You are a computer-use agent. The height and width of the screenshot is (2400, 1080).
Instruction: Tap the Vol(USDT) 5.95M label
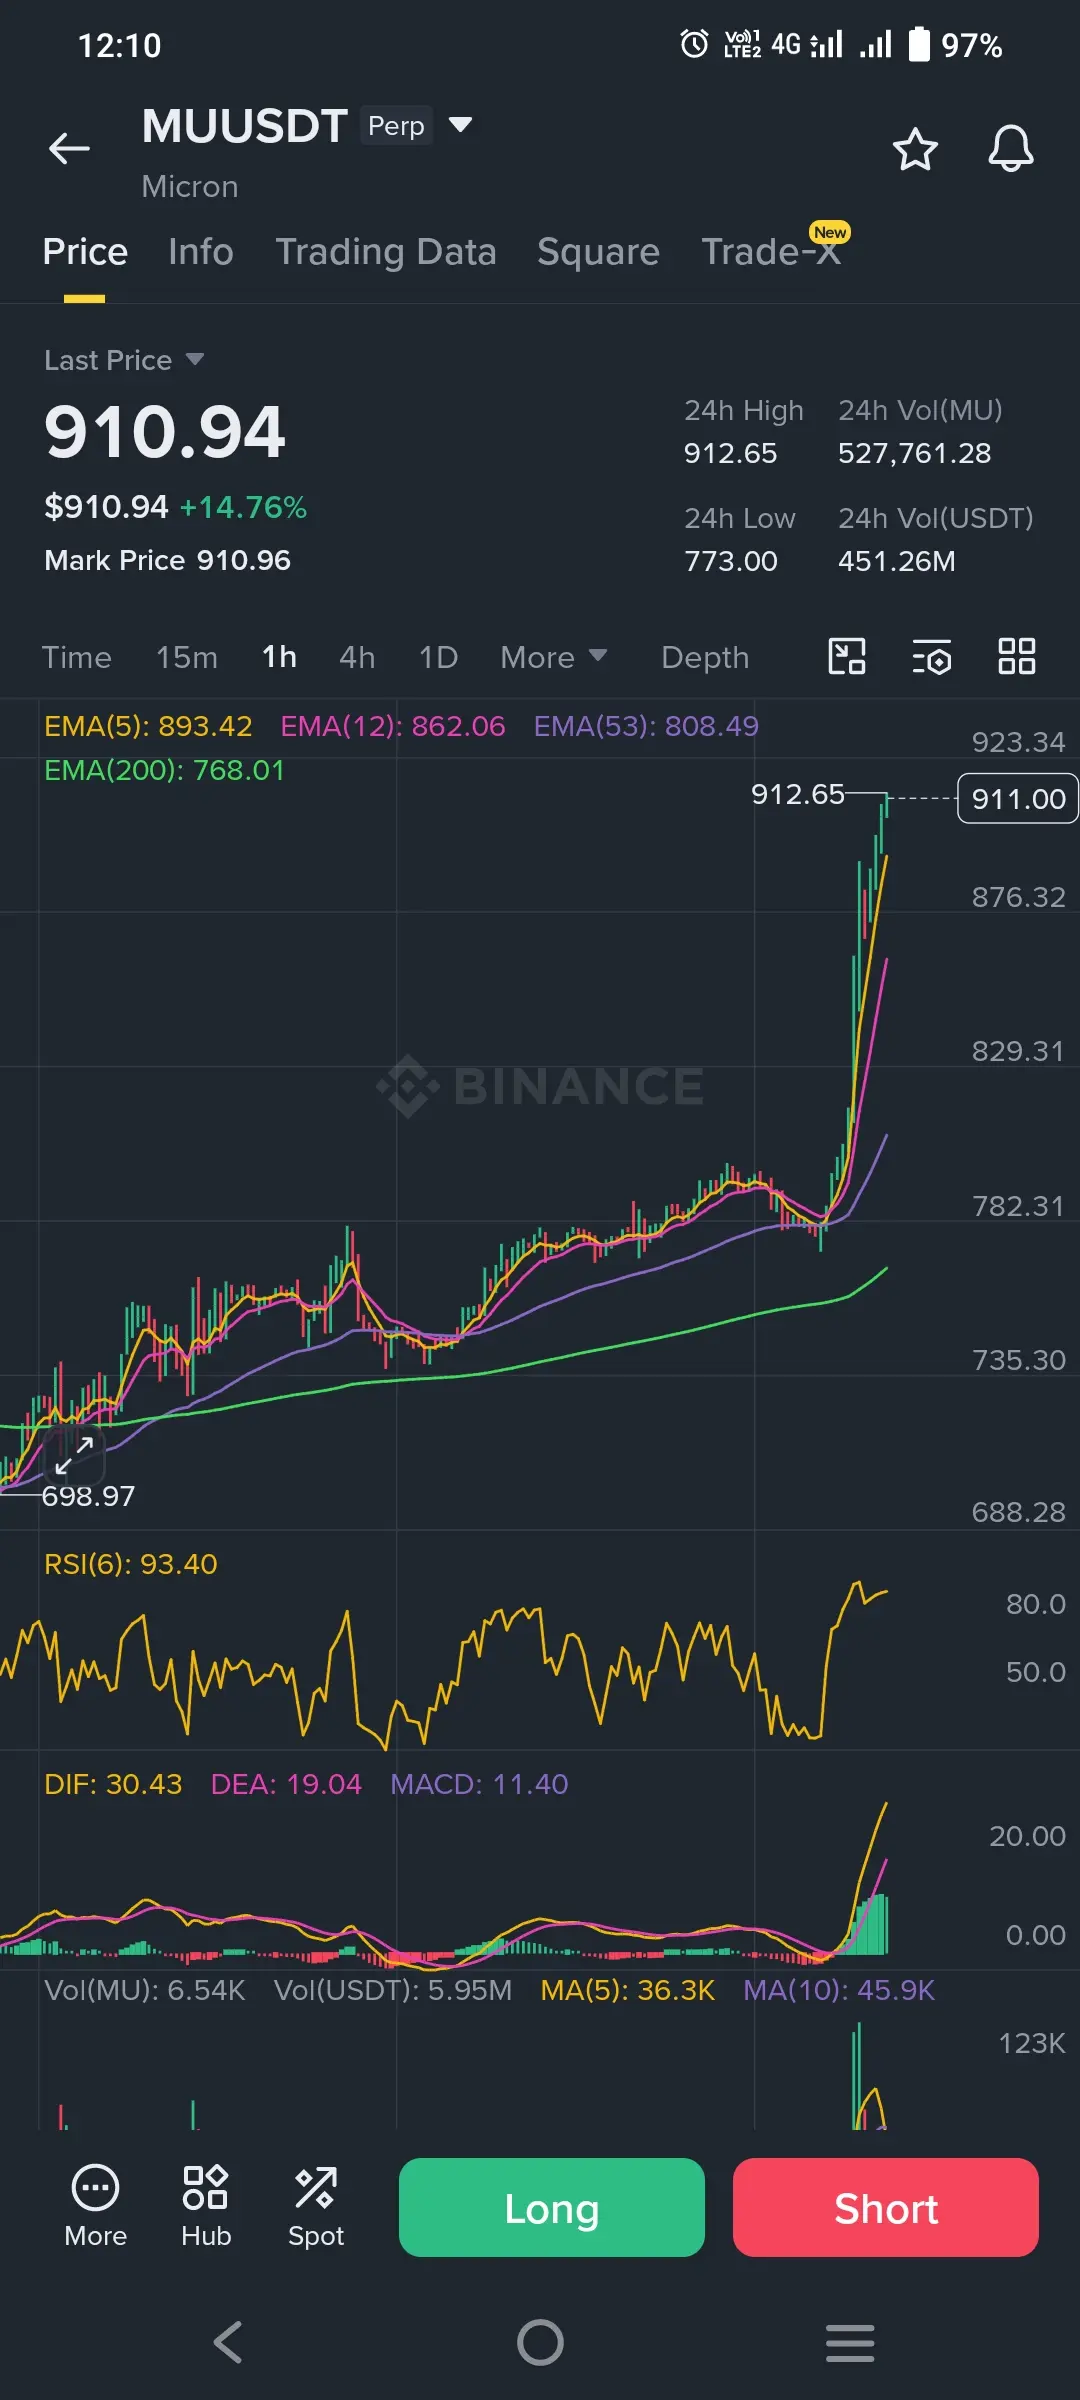pos(393,1990)
